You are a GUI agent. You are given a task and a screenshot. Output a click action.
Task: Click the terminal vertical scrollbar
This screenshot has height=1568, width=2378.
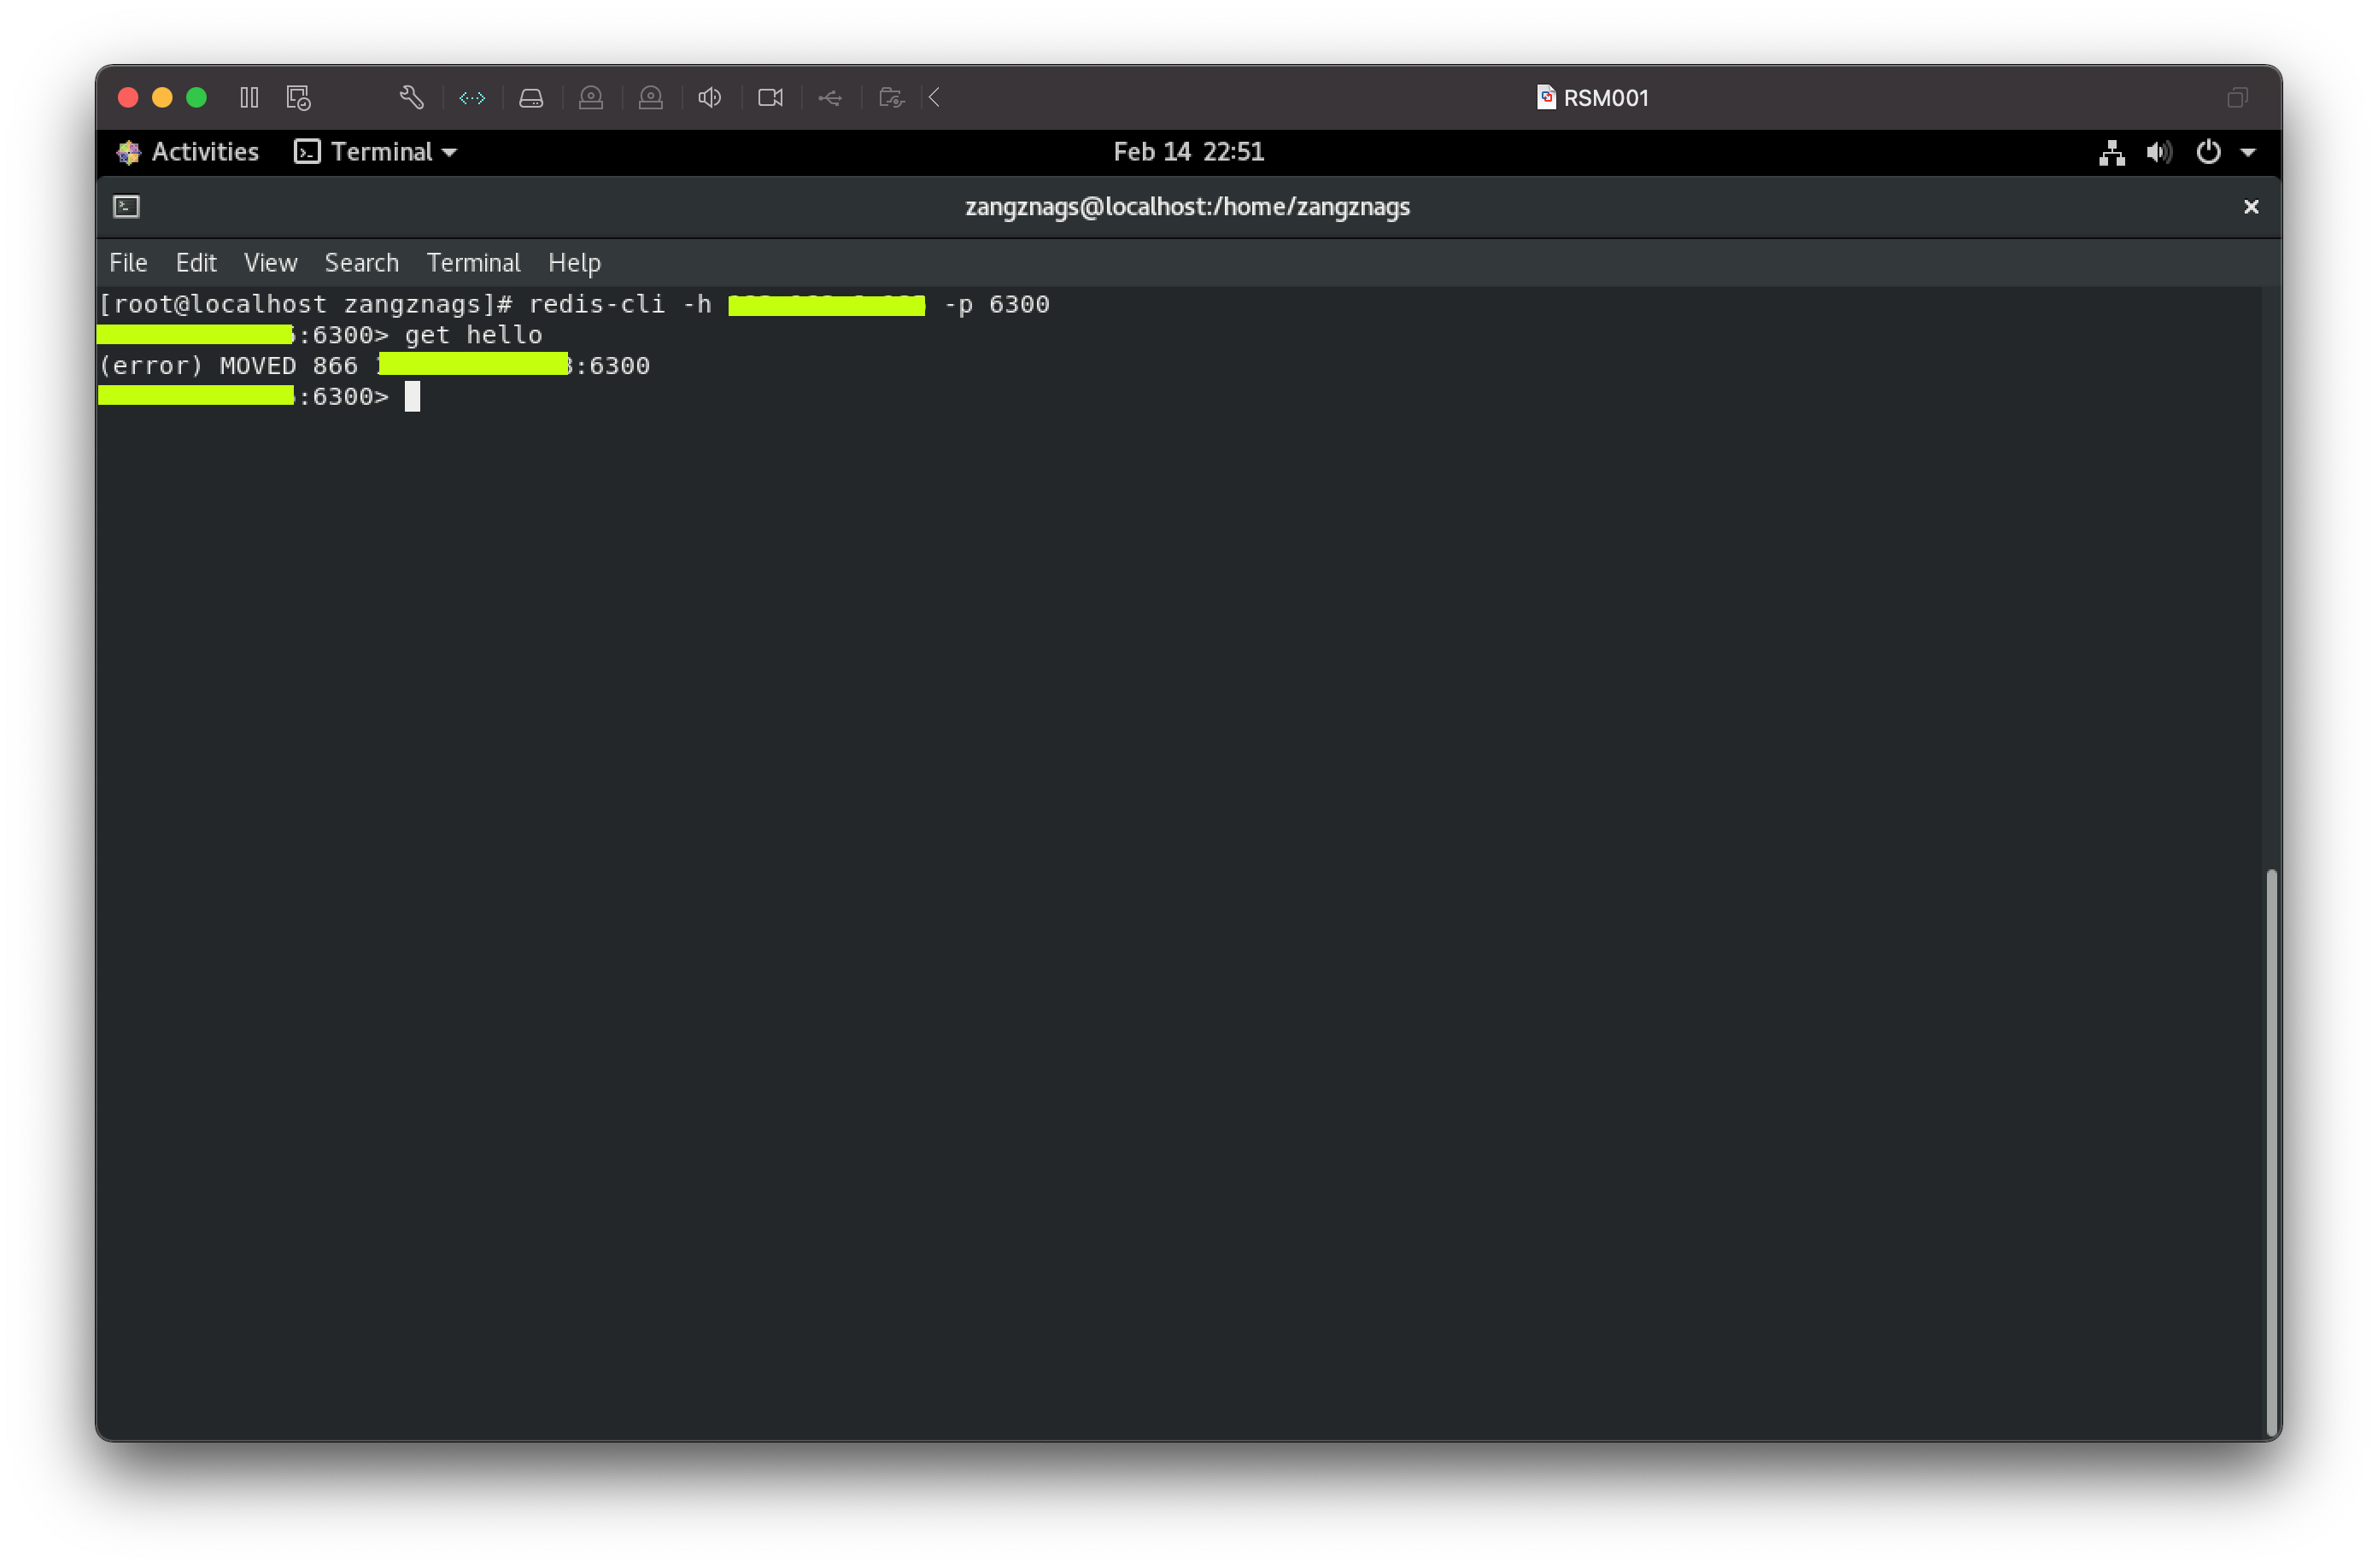(2271, 1150)
